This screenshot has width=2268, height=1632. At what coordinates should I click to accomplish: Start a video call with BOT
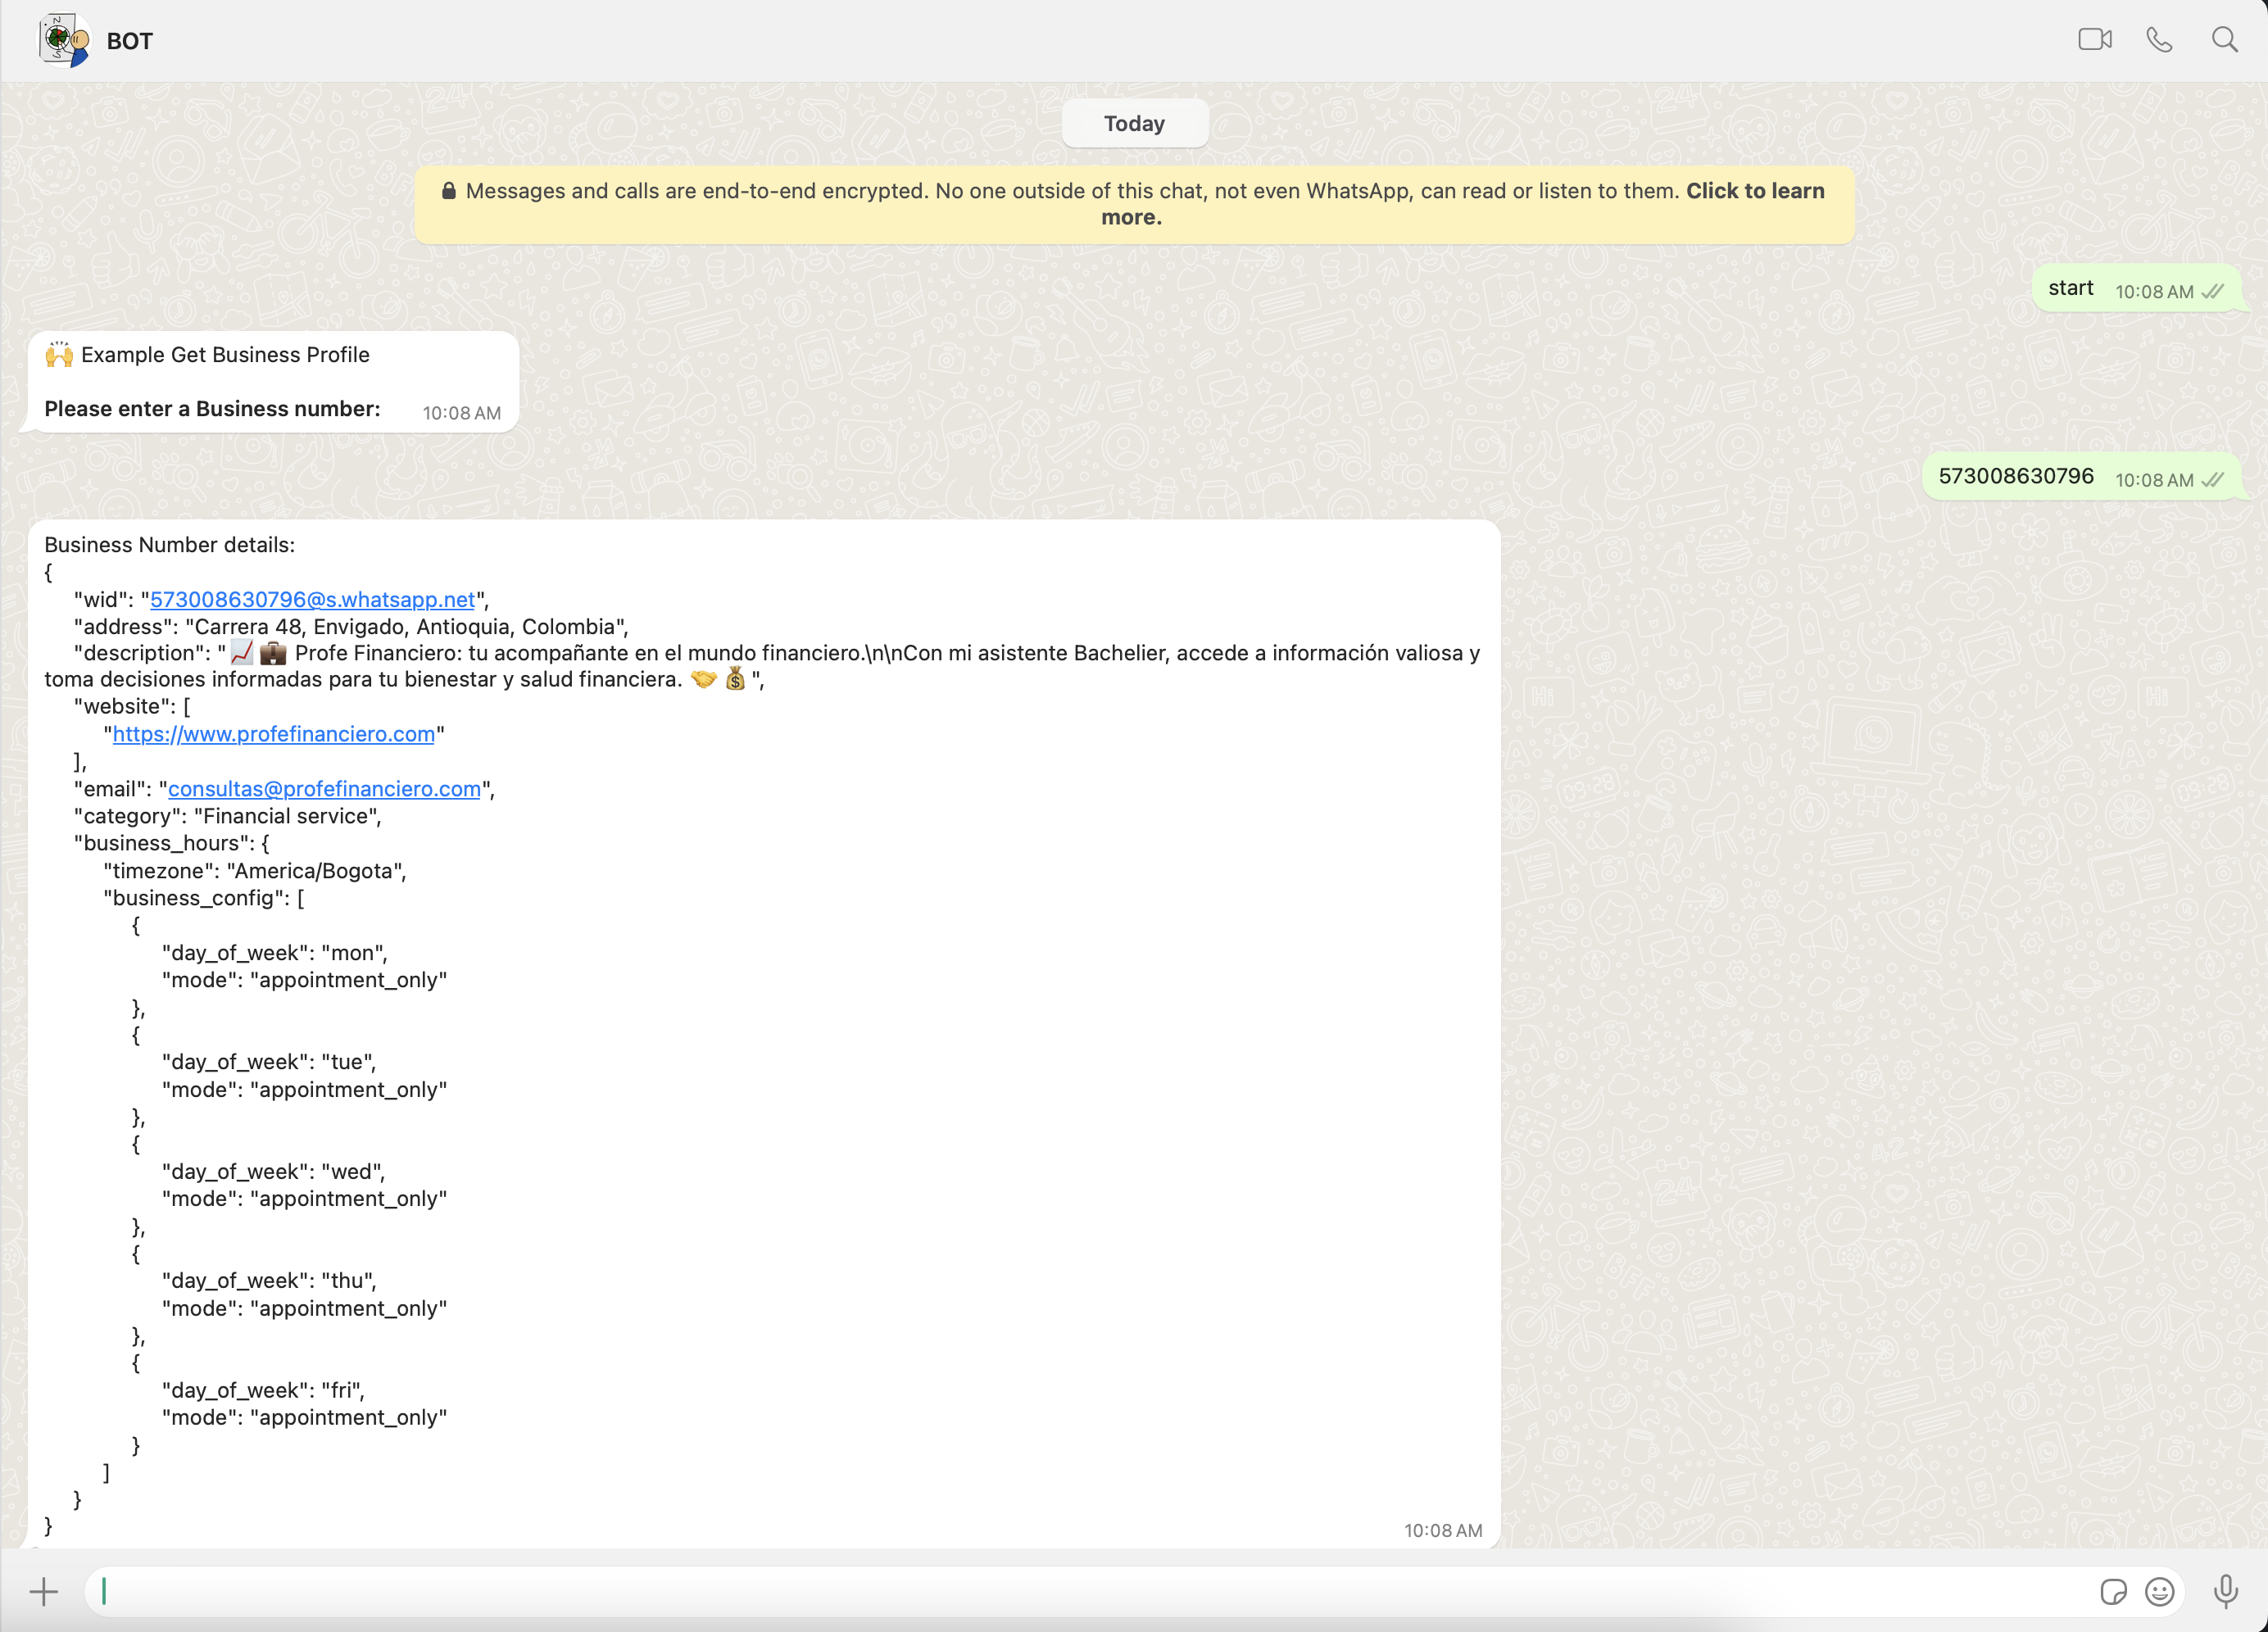click(2094, 40)
